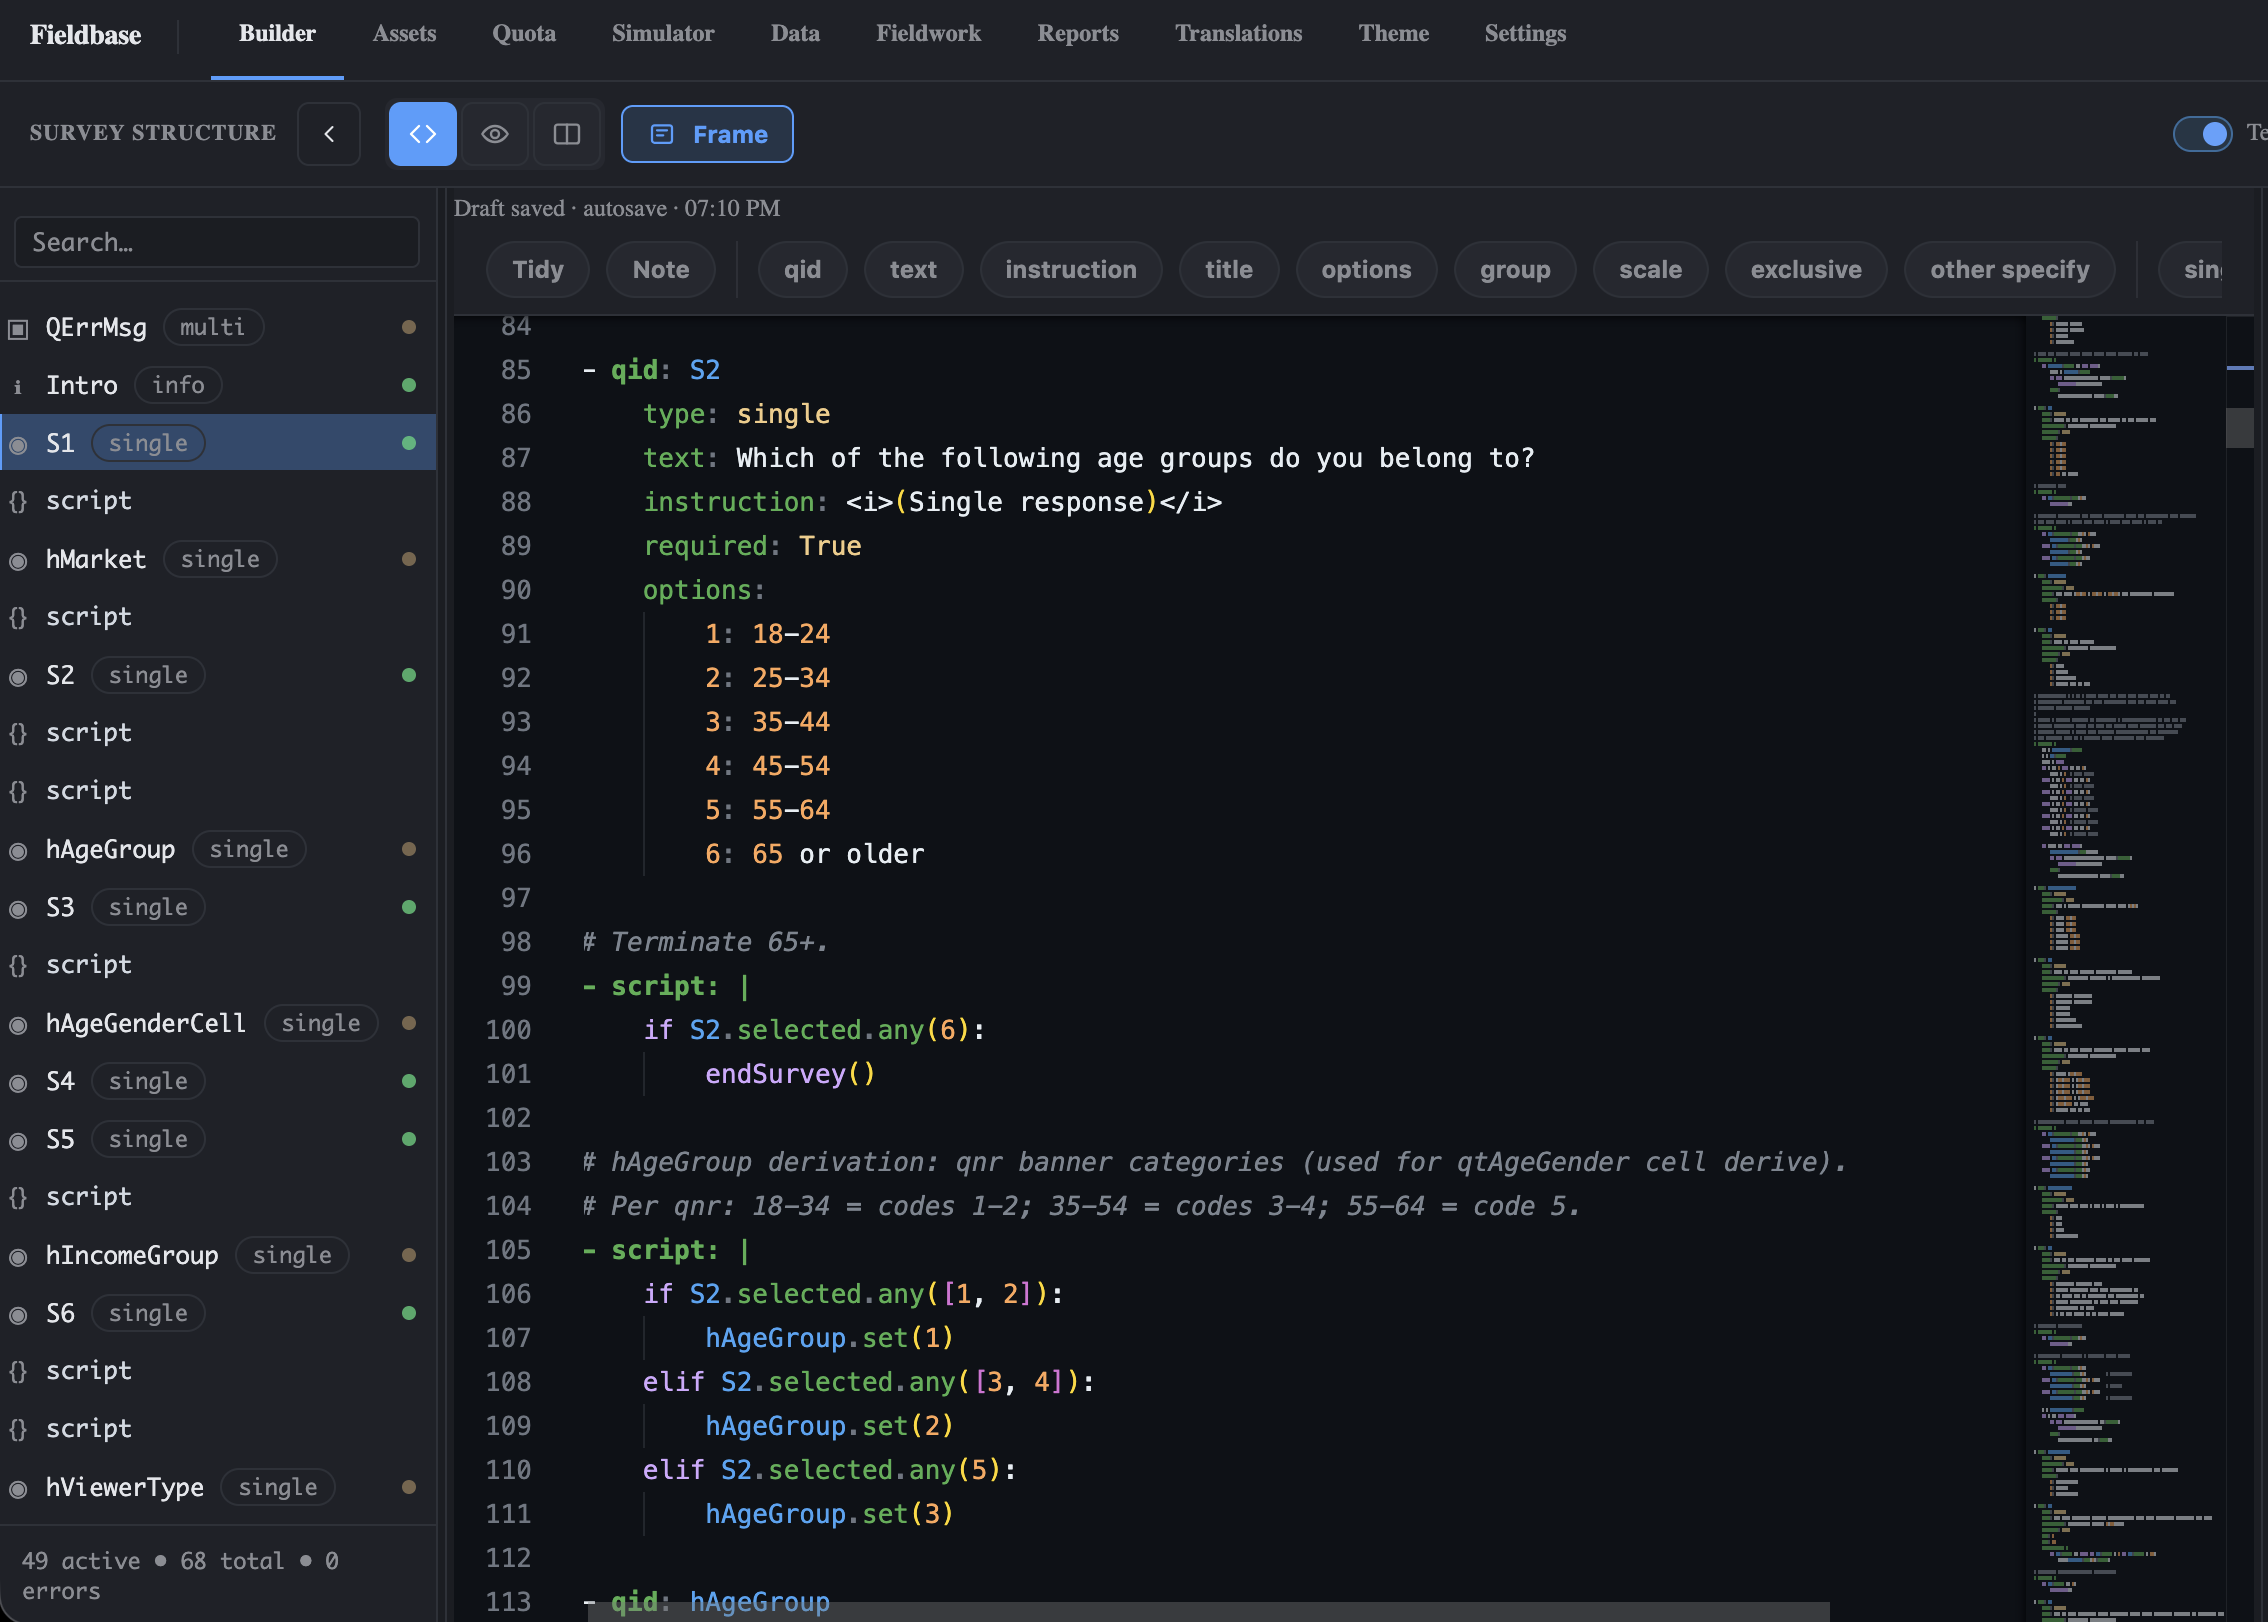Viewport: 2268px width, 1622px height.
Task: Collapse the survey structure panel
Action: 329,134
